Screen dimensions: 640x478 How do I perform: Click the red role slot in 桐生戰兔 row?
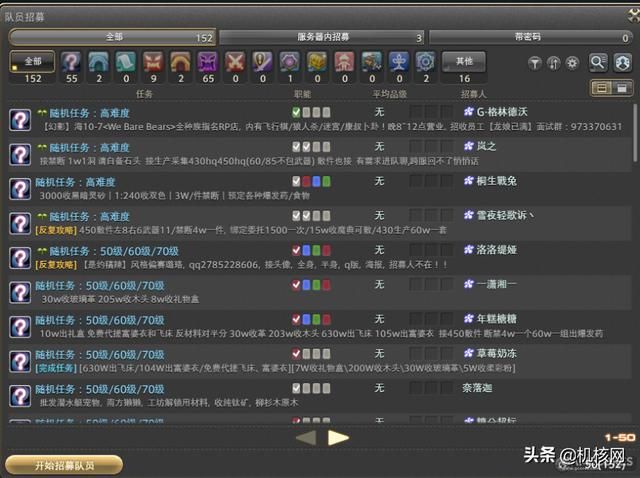pyautogui.click(x=306, y=181)
